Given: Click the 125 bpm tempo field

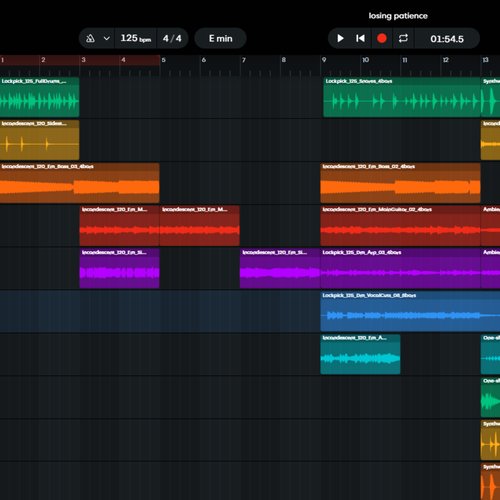Looking at the screenshot, I should point(136,39).
